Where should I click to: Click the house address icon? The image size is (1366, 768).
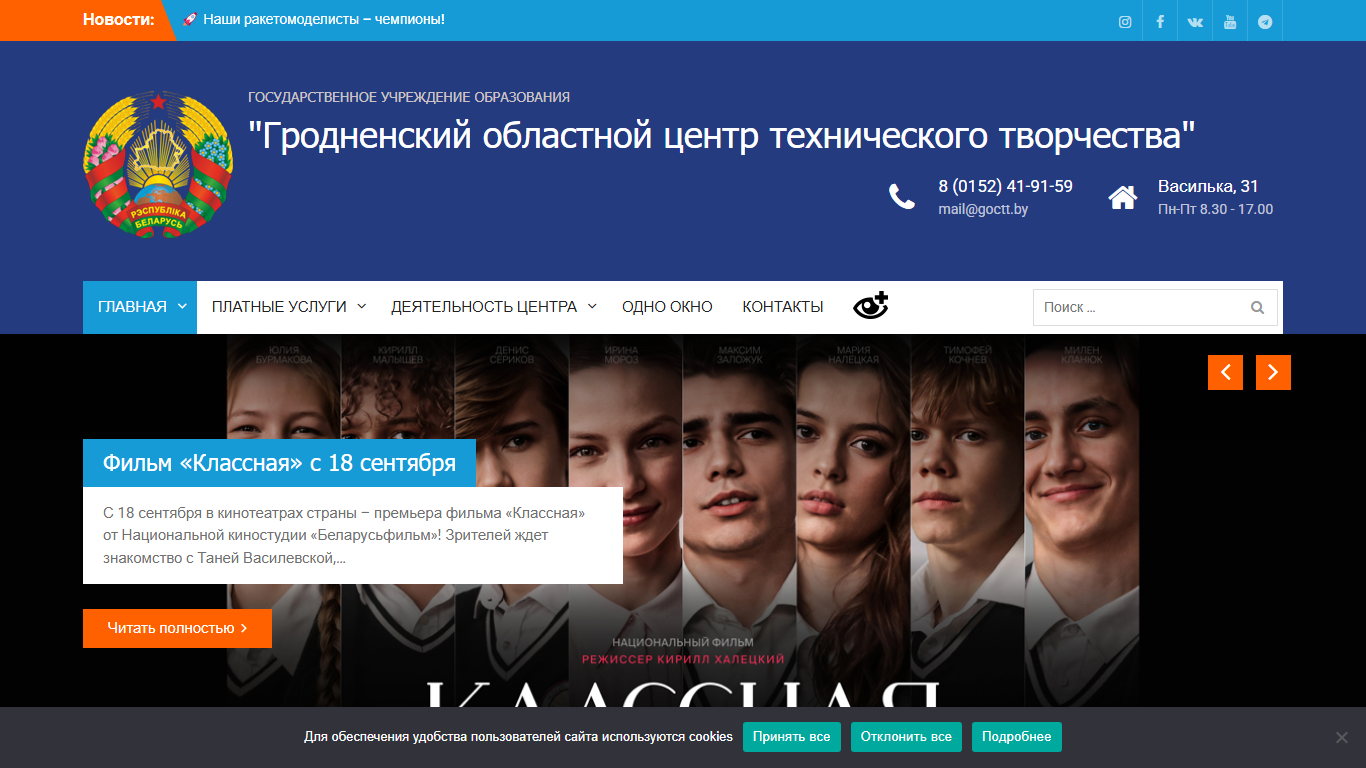pyautogui.click(x=1123, y=197)
